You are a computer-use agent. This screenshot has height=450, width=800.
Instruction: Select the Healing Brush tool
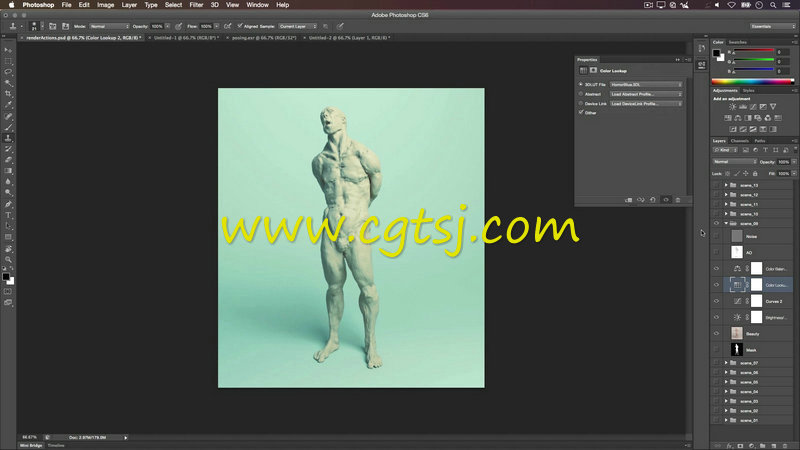8,116
